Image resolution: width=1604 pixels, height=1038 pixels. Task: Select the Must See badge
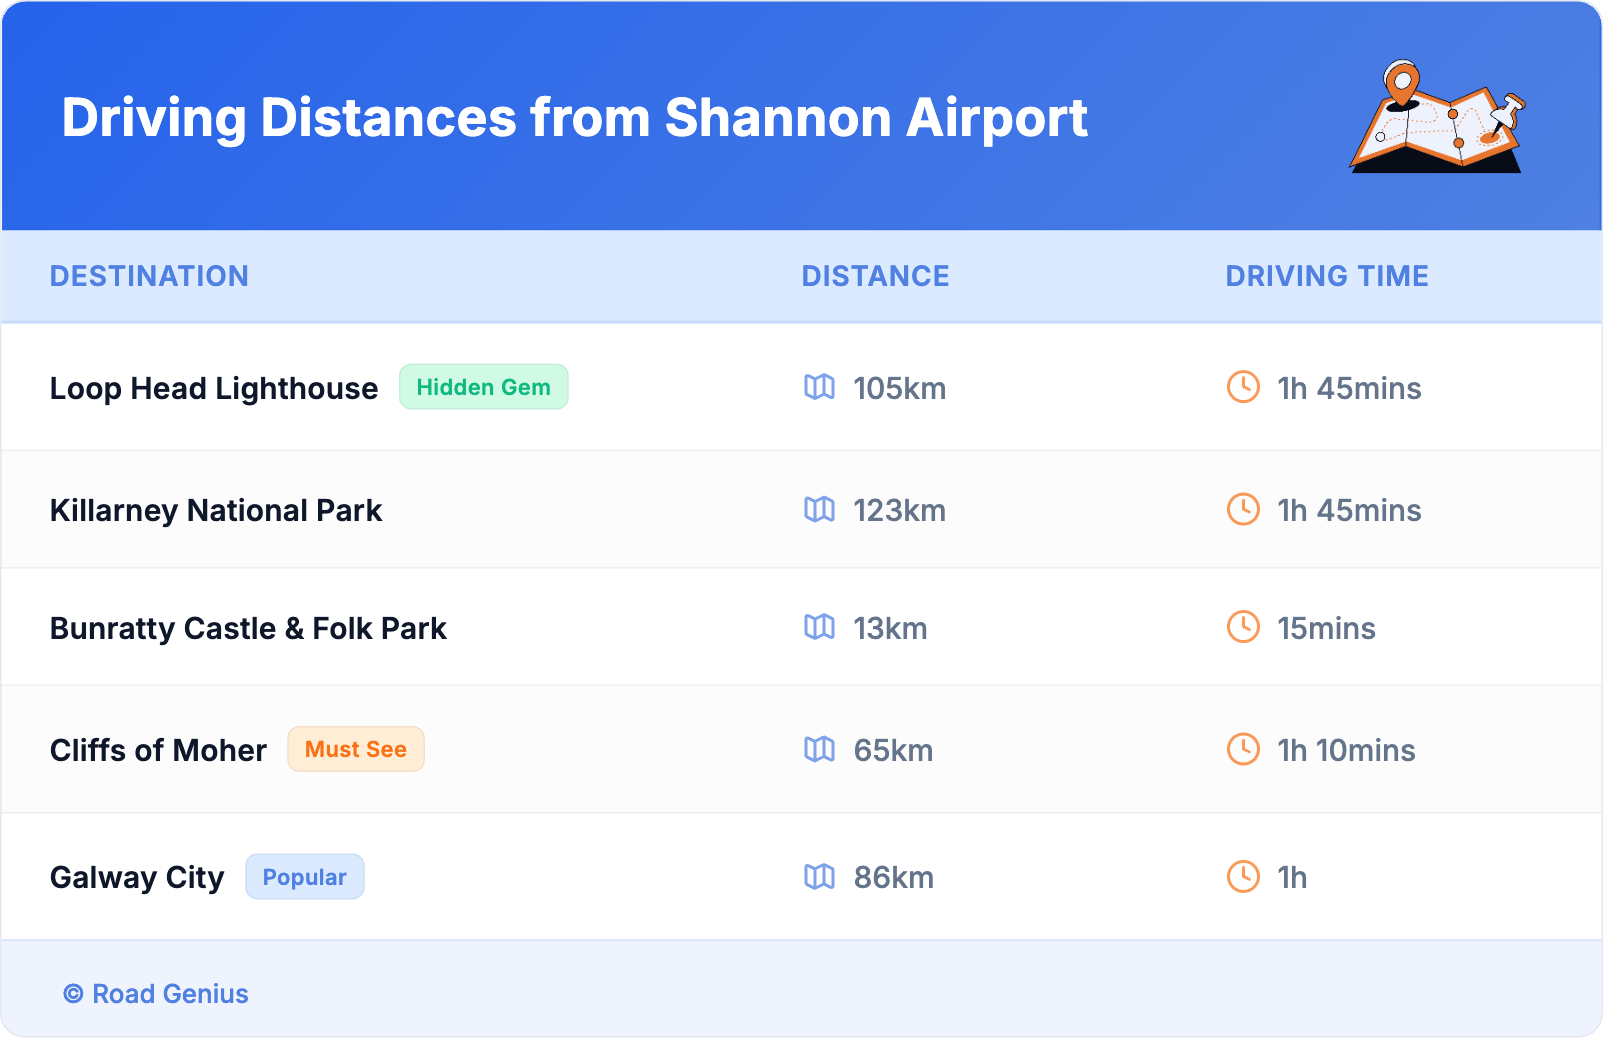pos(355,749)
